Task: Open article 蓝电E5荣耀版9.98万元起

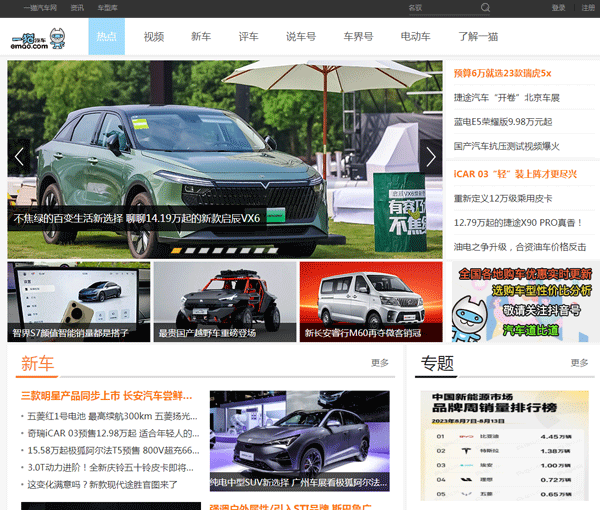Action: tap(503, 122)
